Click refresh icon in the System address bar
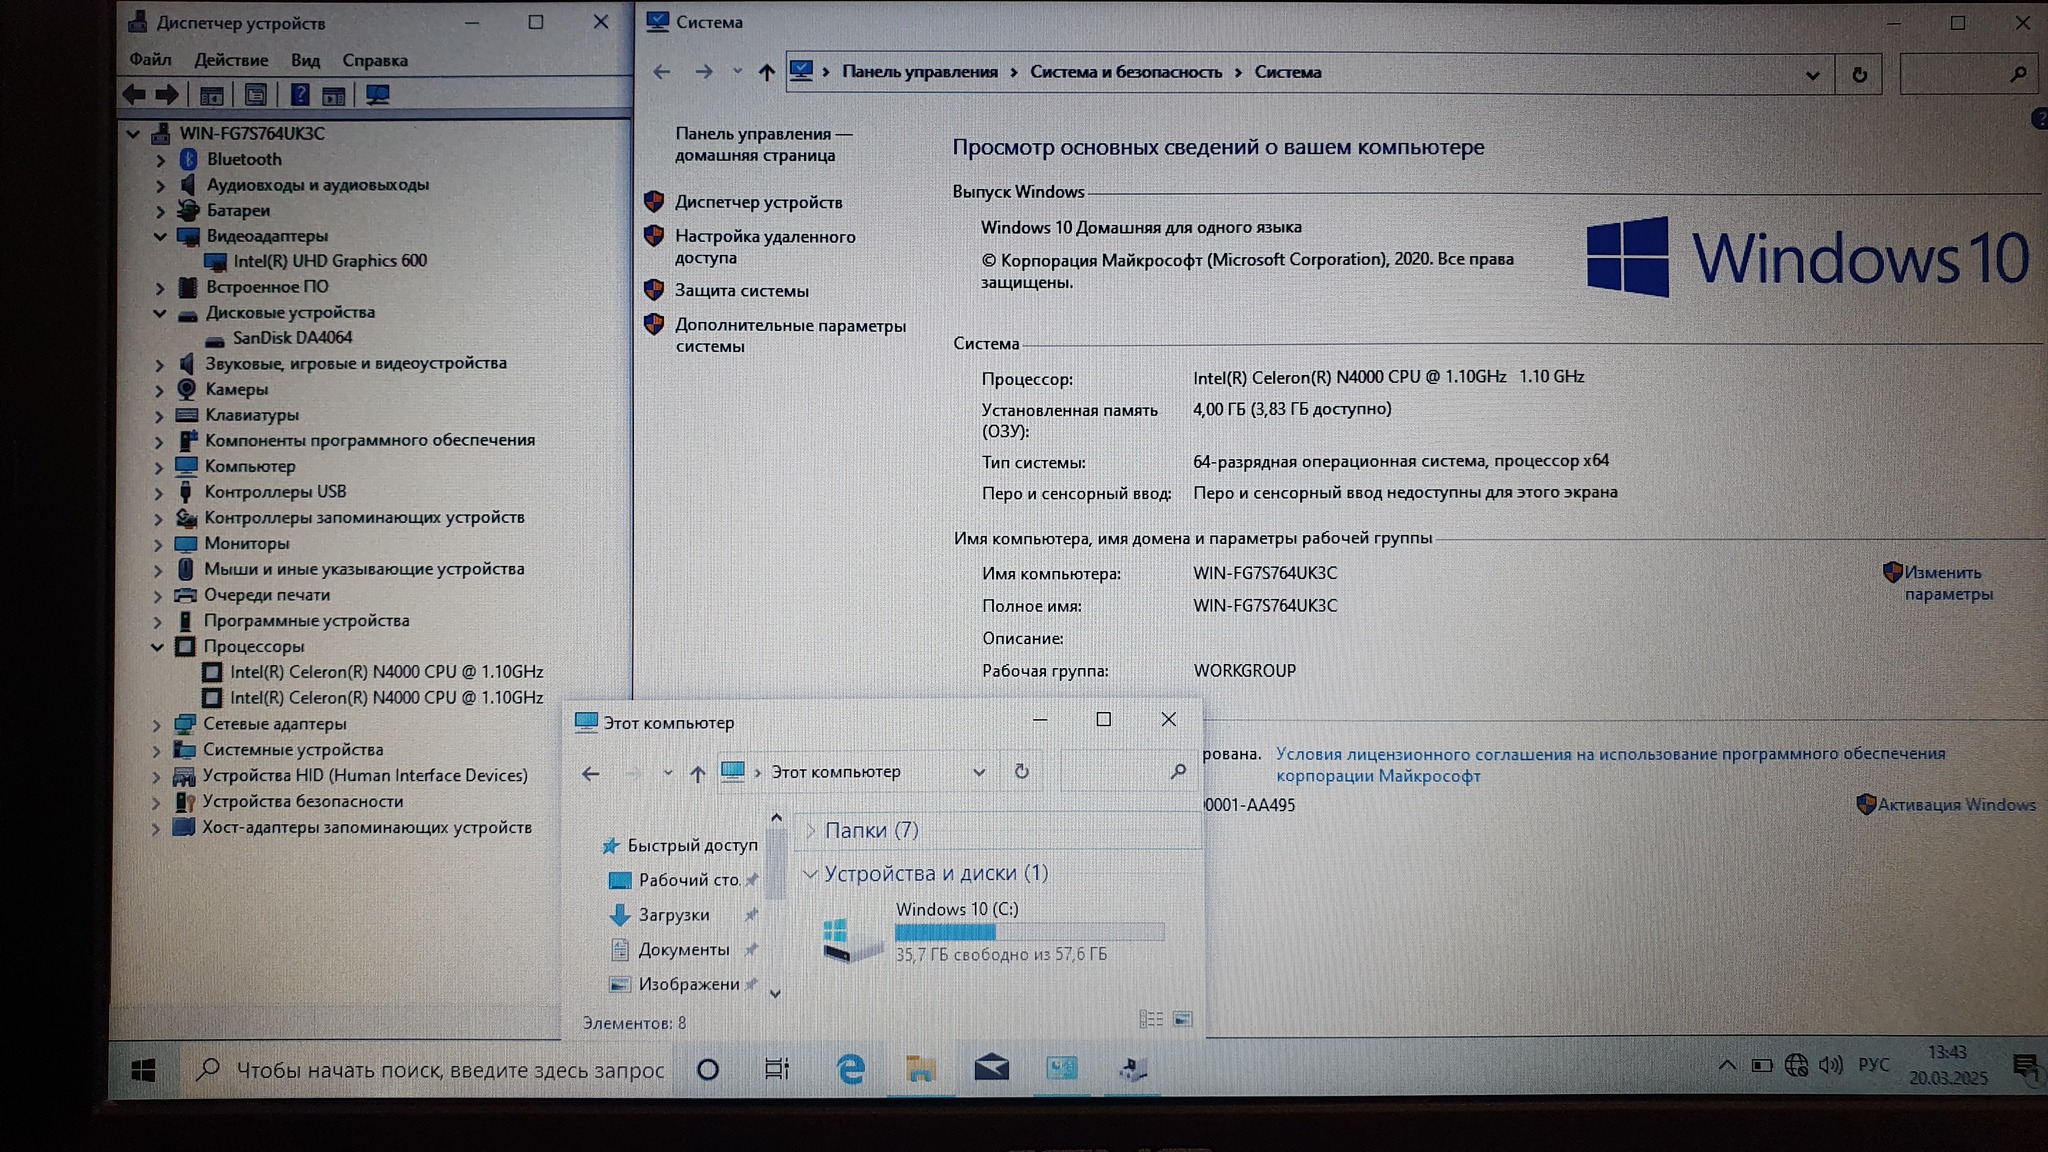Screen dimensions: 2048x1152 click(x=1859, y=74)
